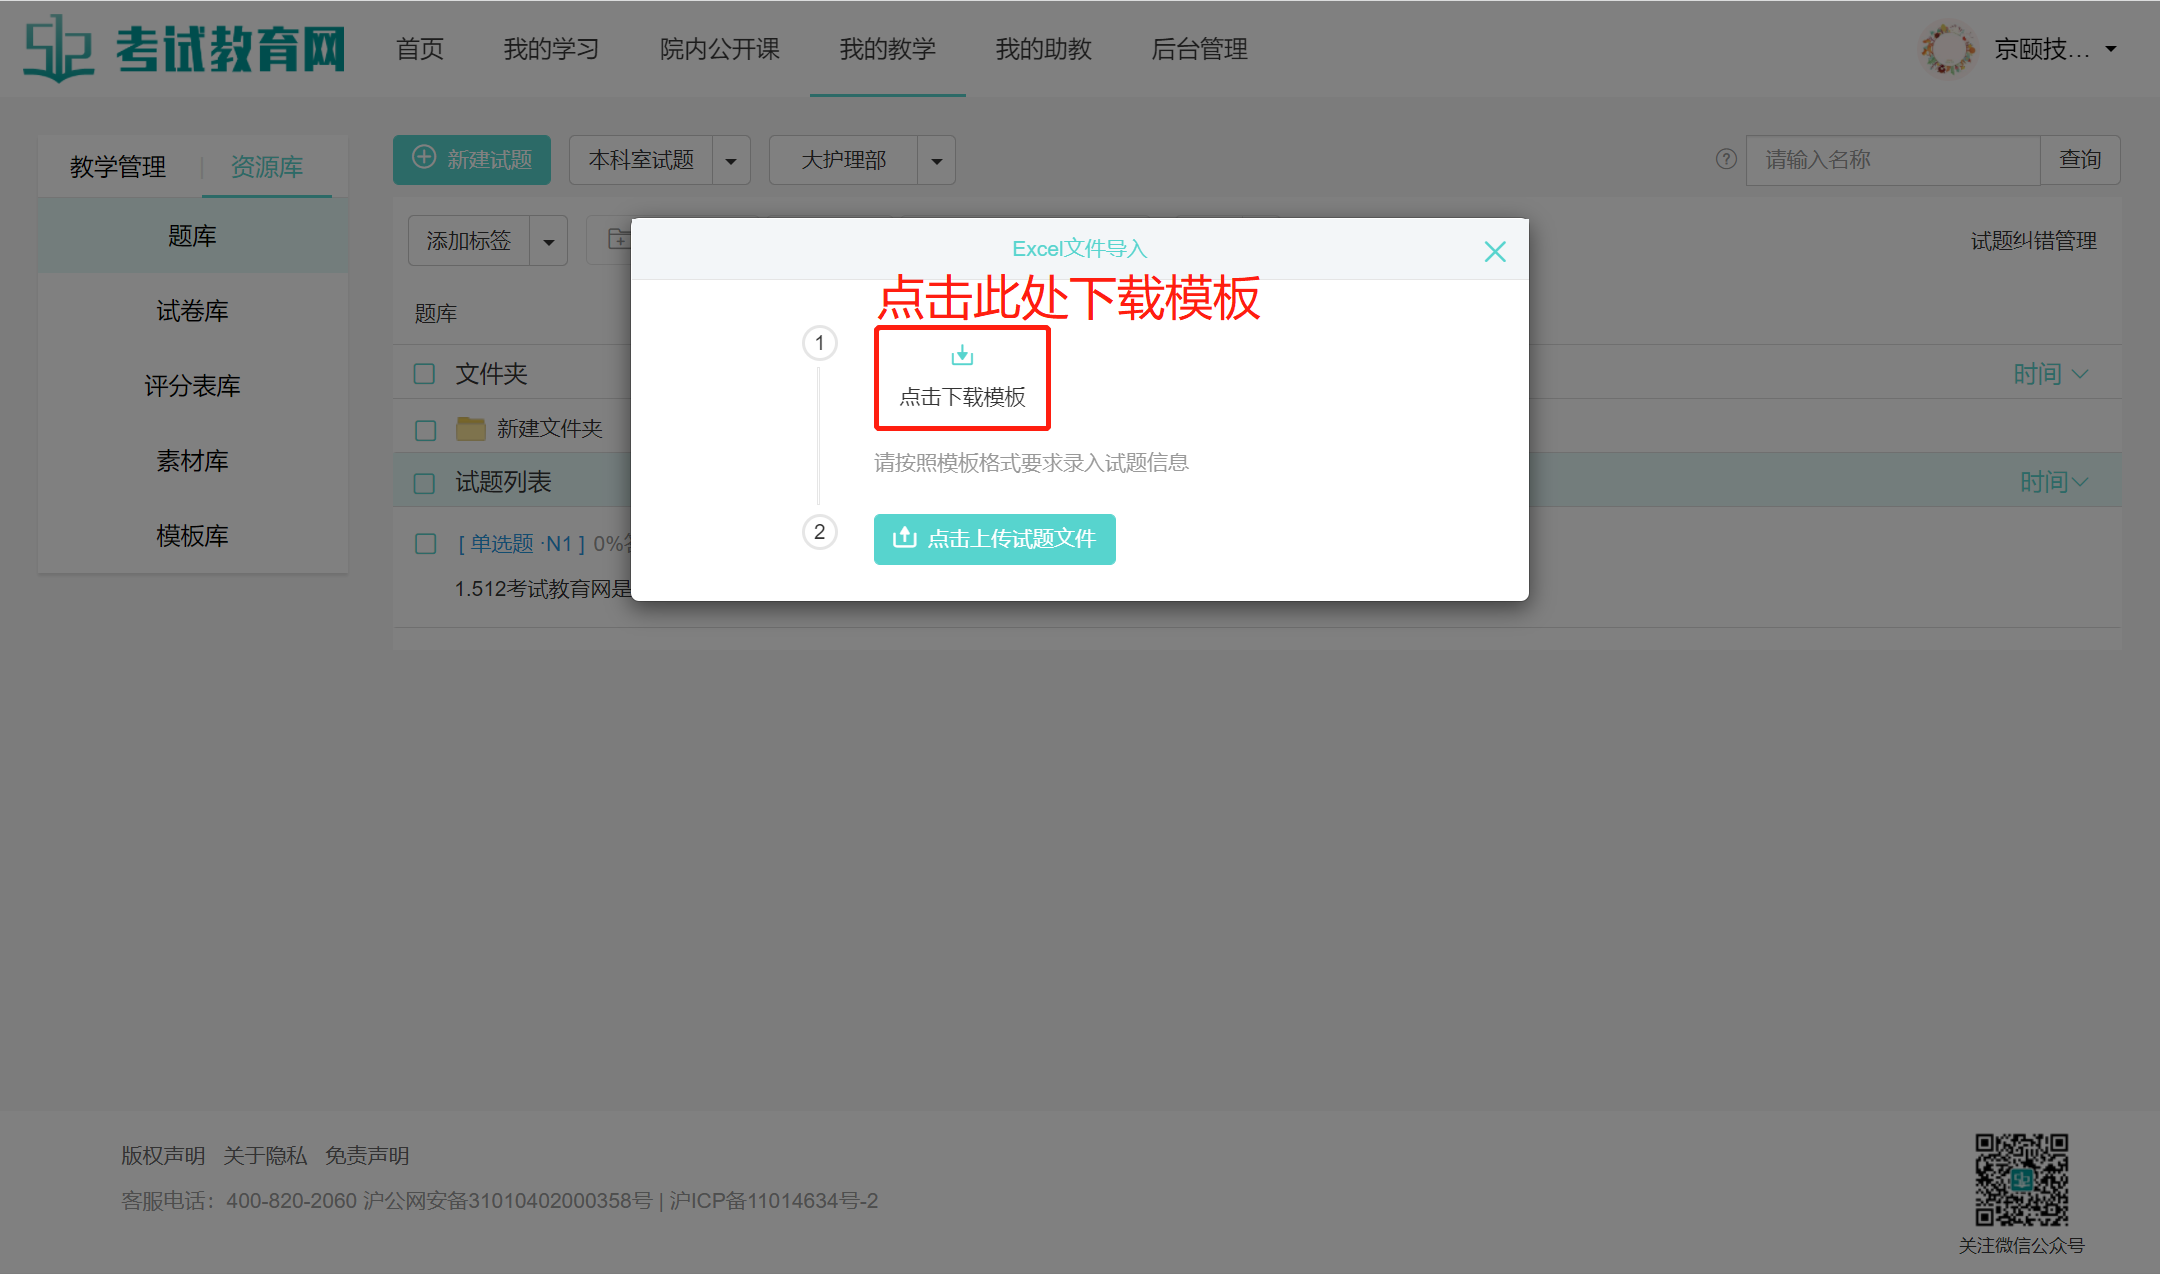Image resolution: width=2160 pixels, height=1274 pixels.
Task: Switch to the 资源库 tab
Action: 266,167
